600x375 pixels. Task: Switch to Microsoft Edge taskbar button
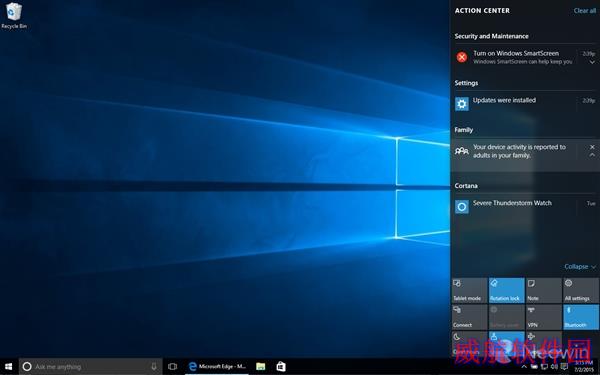[x=217, y=367]
